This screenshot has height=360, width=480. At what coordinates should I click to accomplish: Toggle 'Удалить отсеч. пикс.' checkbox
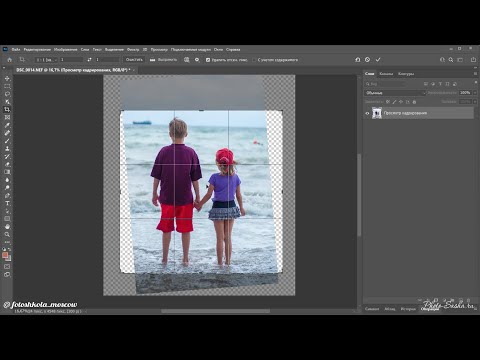[208, 60]
